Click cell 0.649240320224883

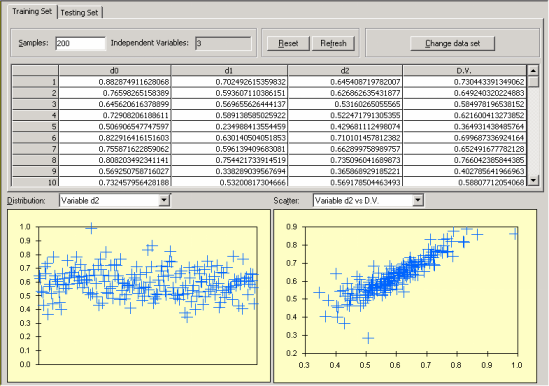(x=464, y=93)
